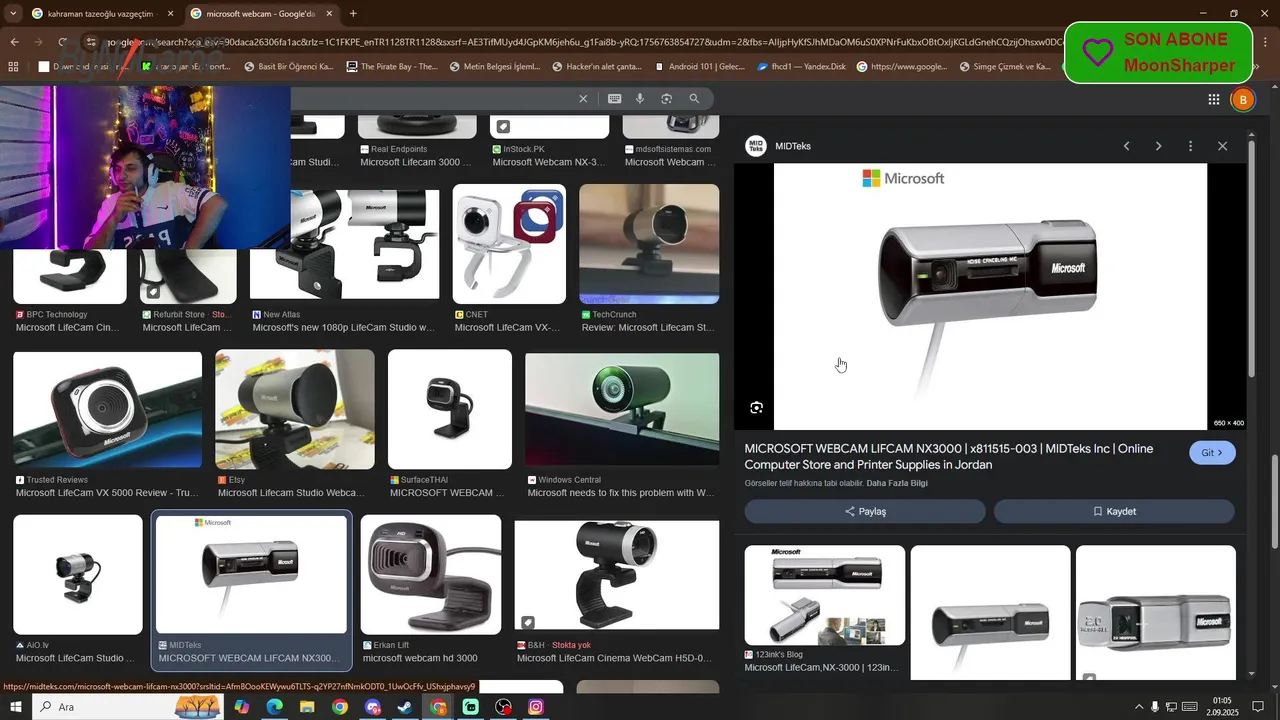
Task: Select the Etsy Lifecam Studio image
Action: [x=295, y=409]
